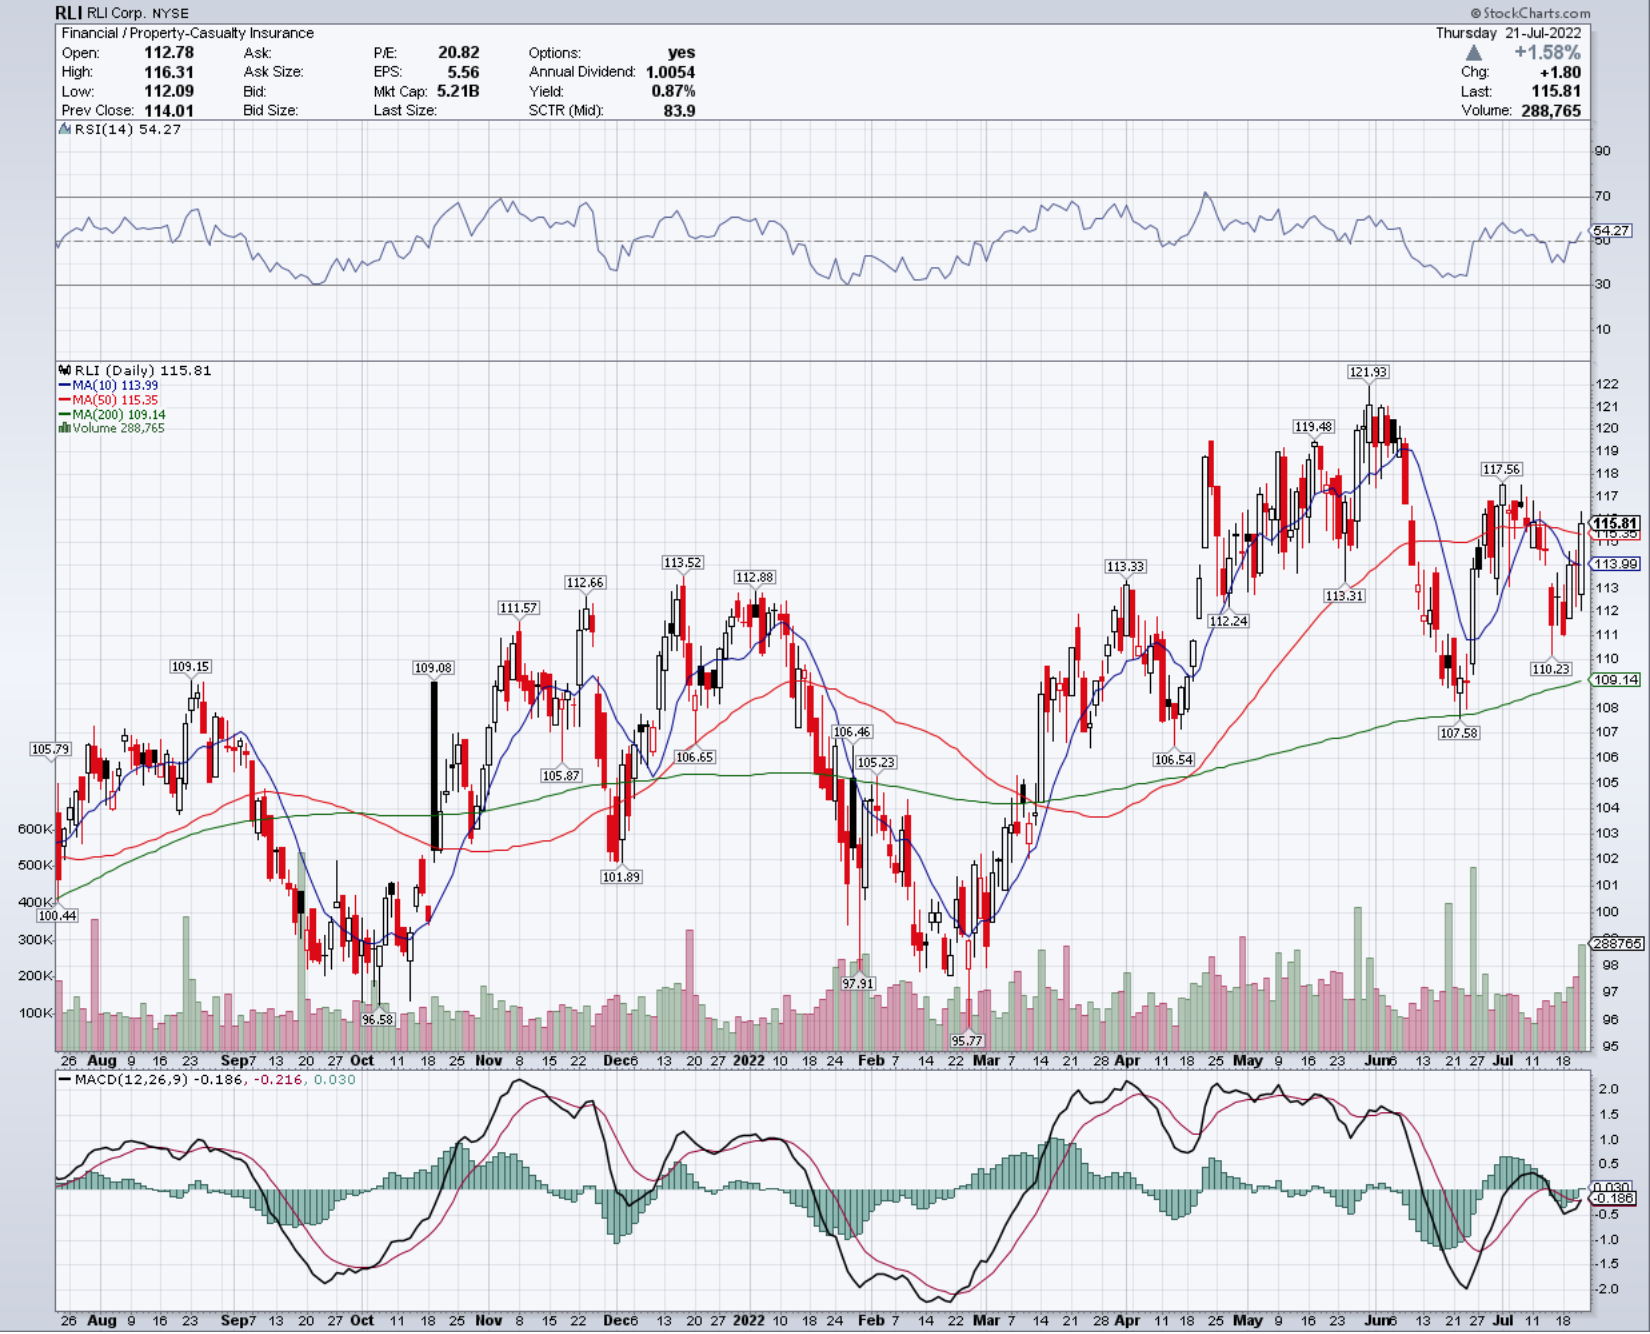Click the 106.46 price annotation
This screenshot has height=1334, width=1650.
coord(851,732)
